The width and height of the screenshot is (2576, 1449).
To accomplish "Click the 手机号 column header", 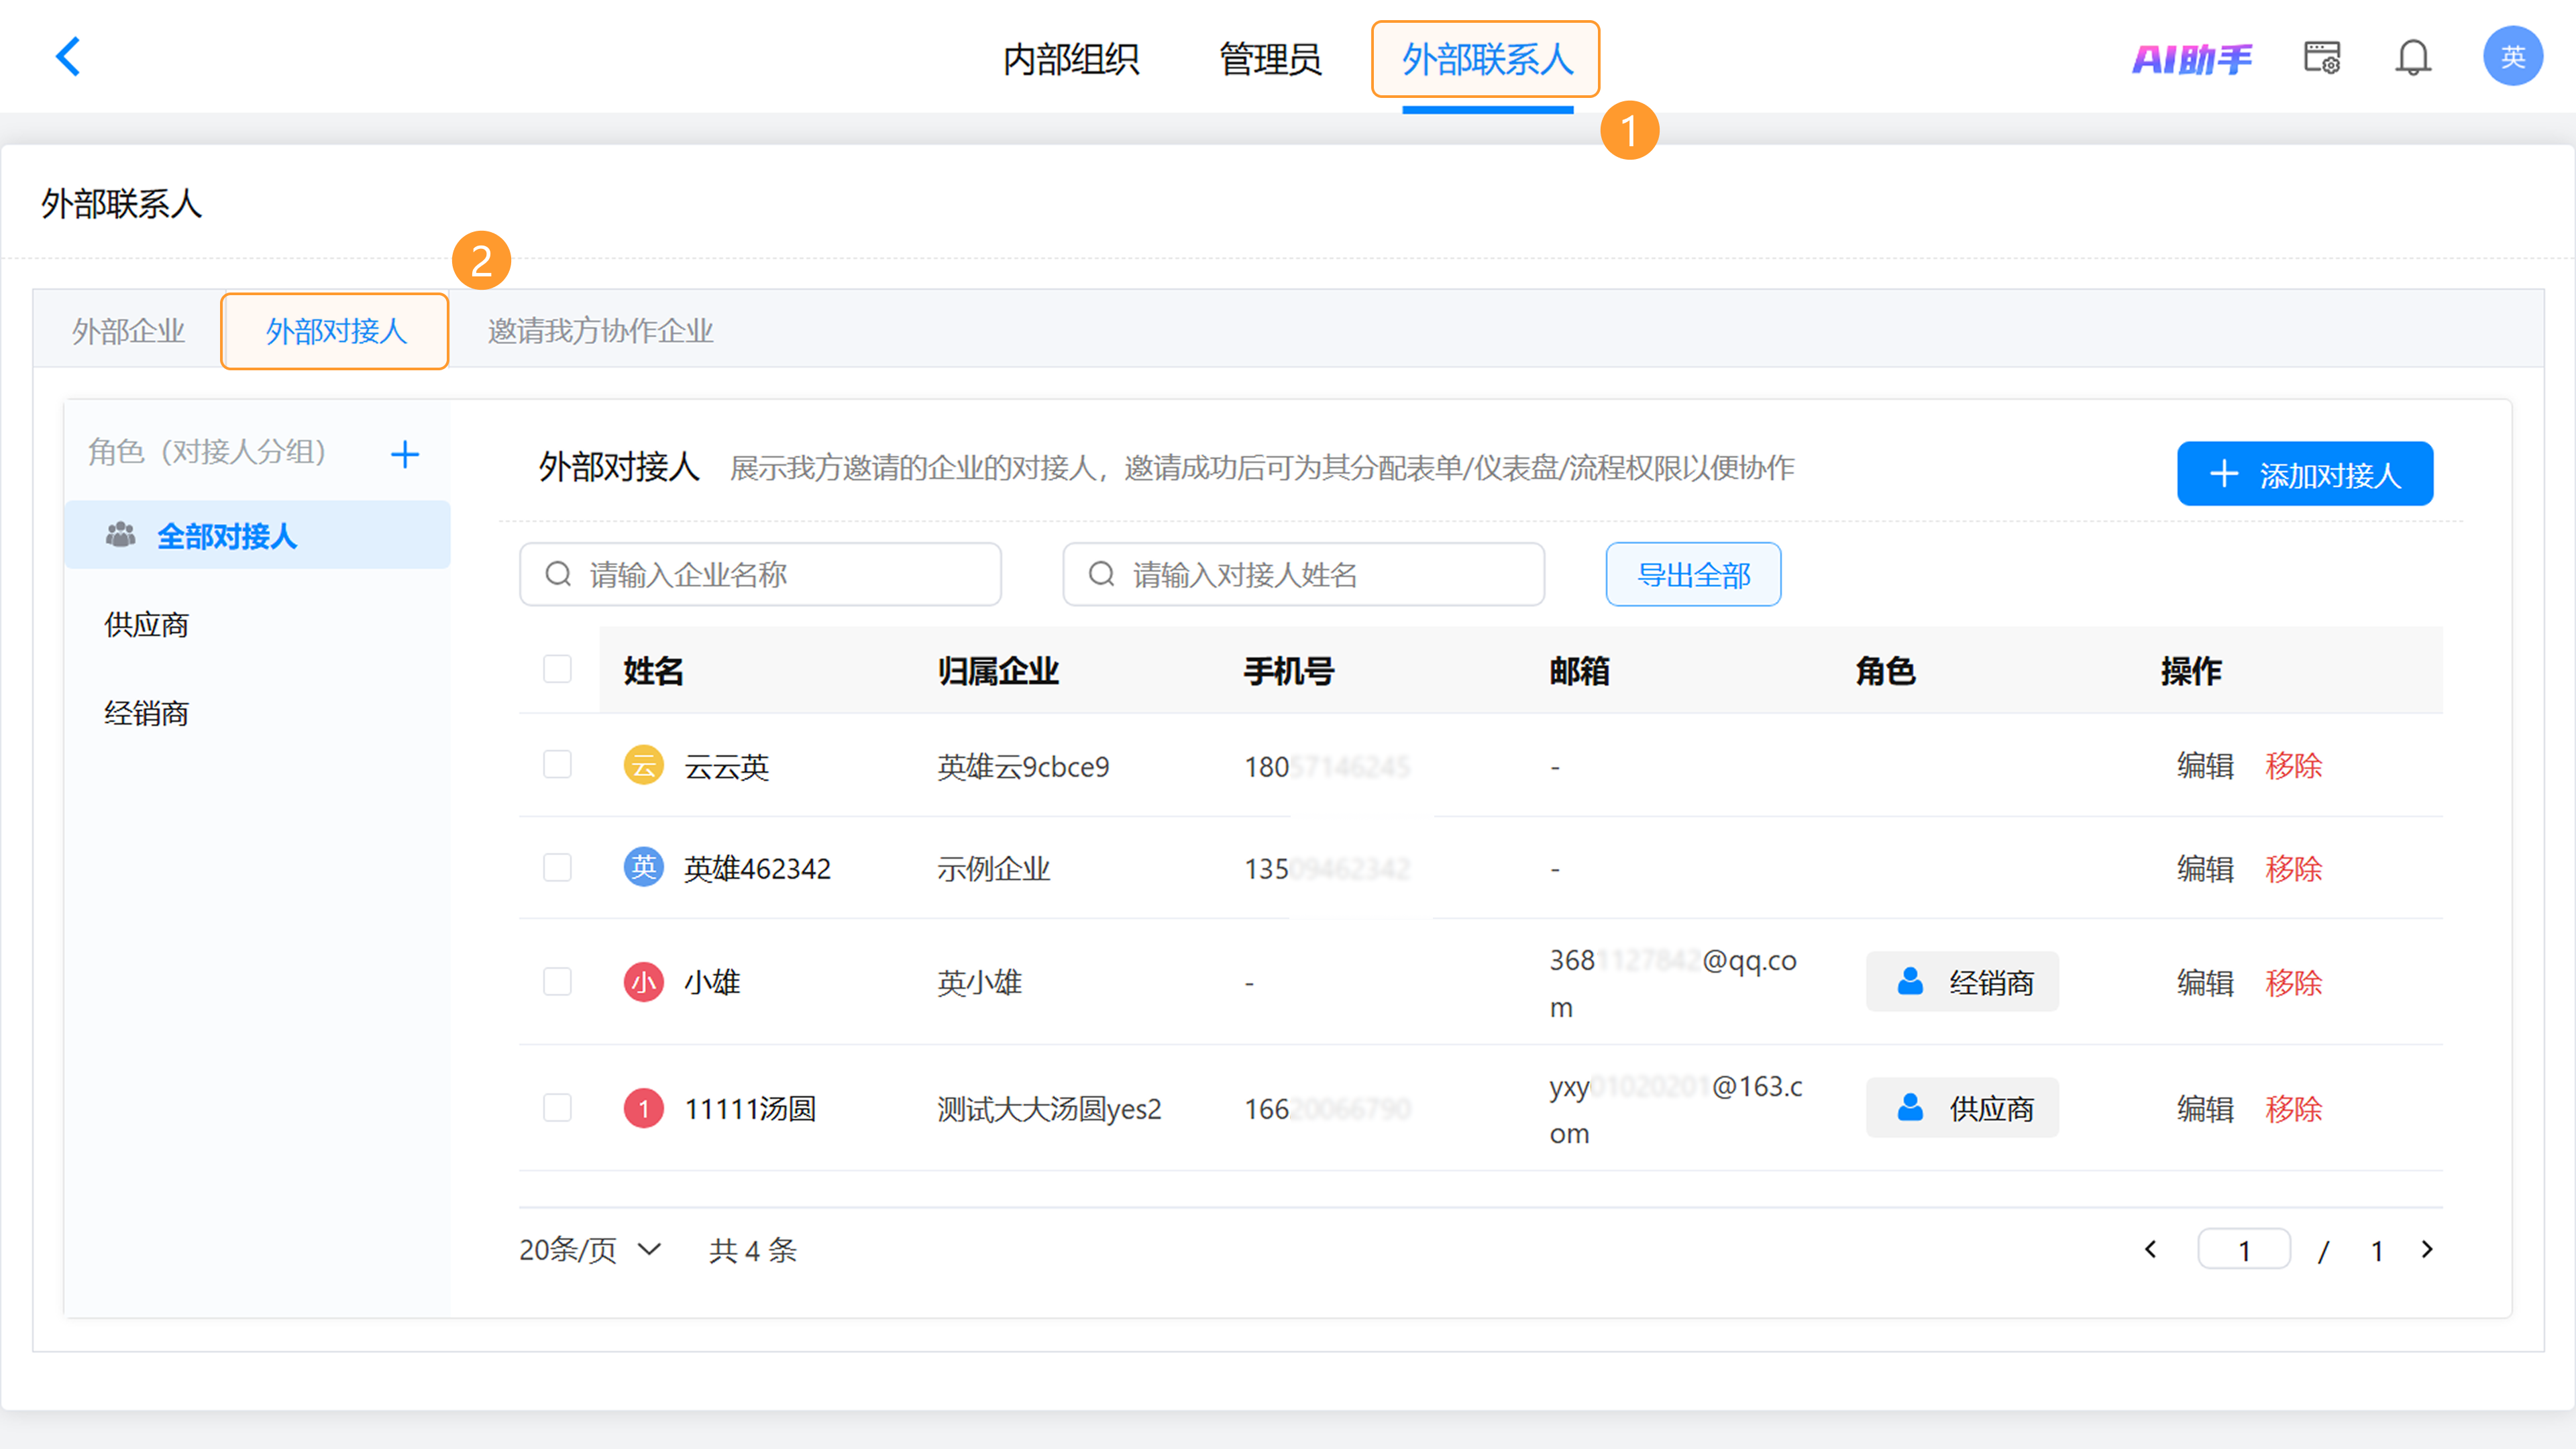I will tap(1288, 670).
